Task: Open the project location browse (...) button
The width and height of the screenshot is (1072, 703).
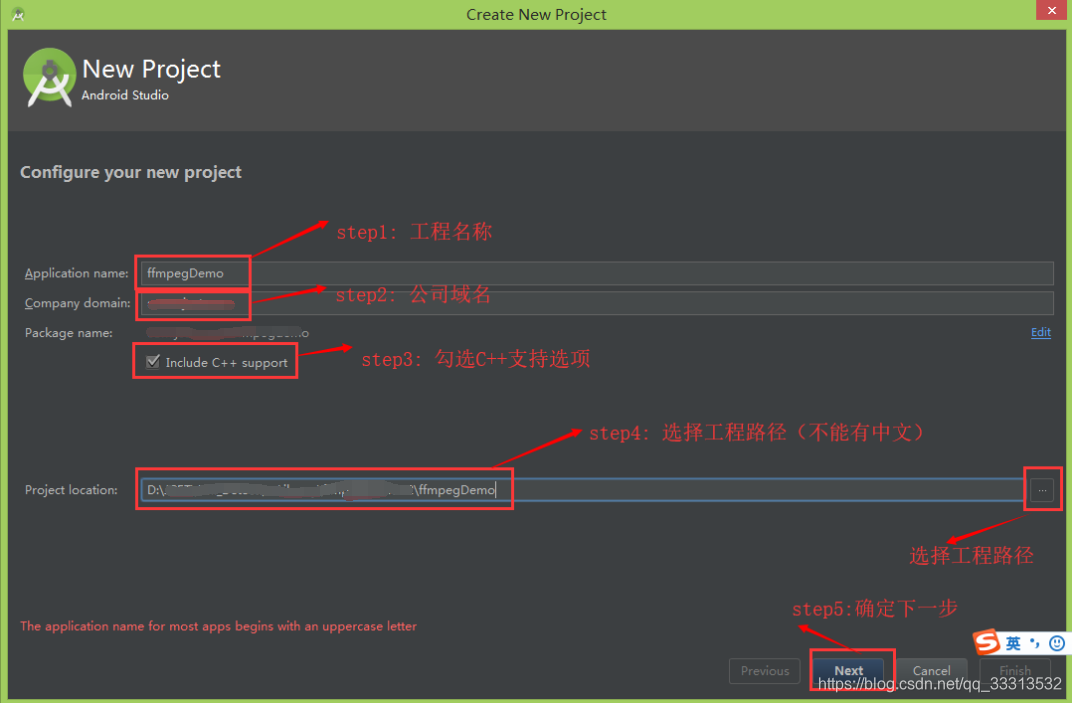Action: [x=1042, y=490]
